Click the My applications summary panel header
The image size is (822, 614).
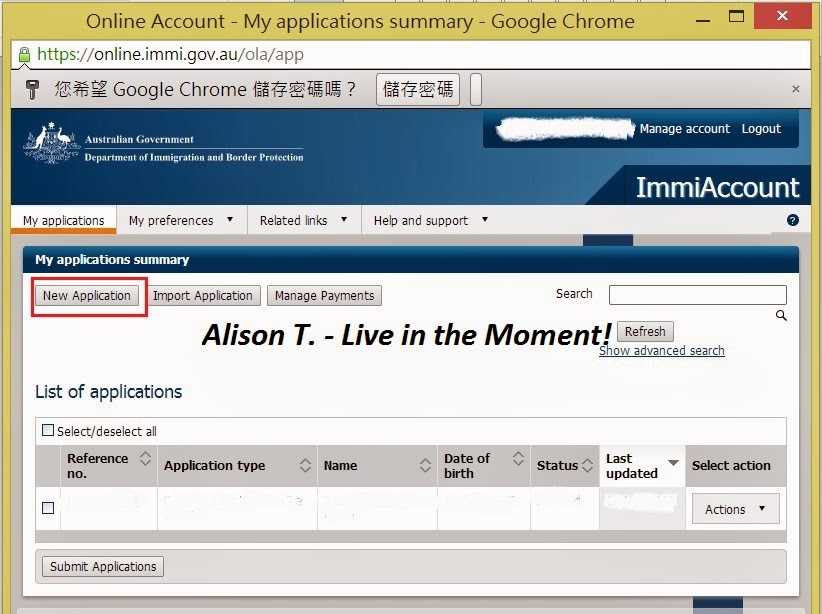(411, 260)
